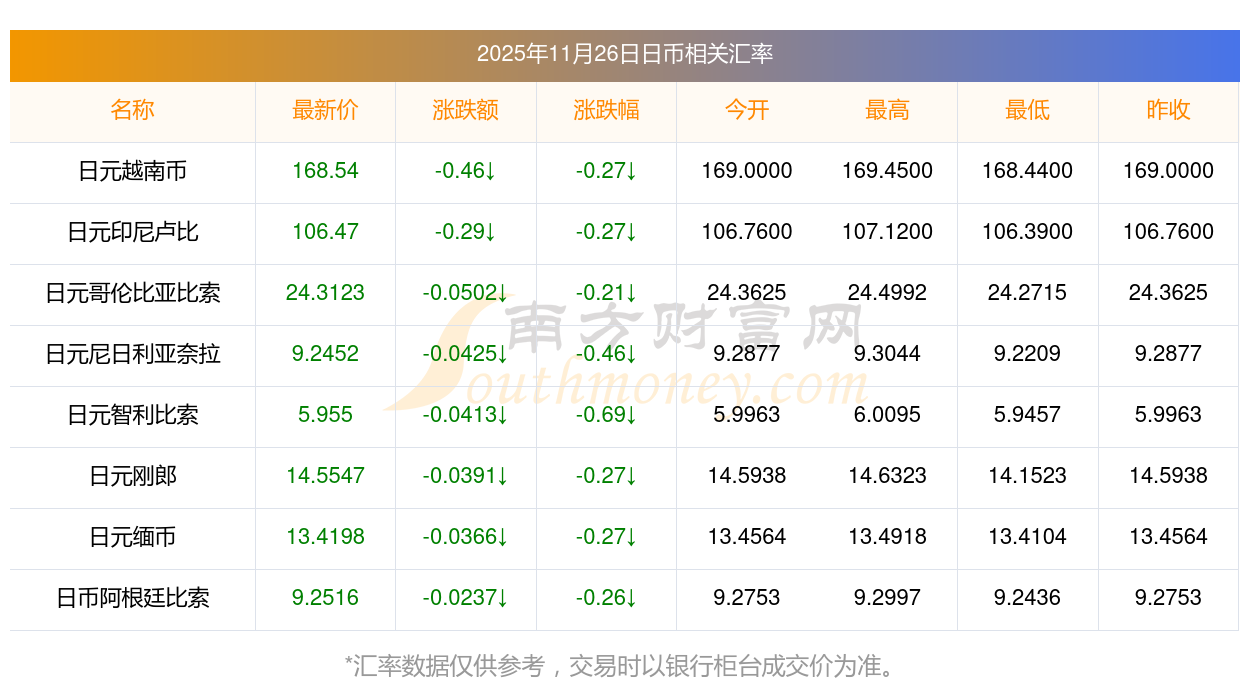The height and width of the screenshot is (697, 1250).
Task: Click latest price 106.47
Action: (325, 232)
